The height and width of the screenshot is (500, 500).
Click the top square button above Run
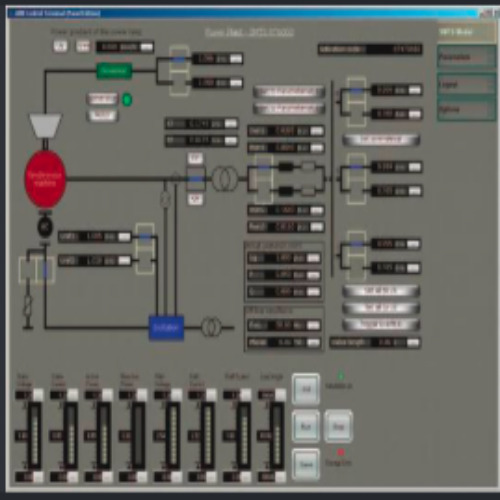coord(306,389)
